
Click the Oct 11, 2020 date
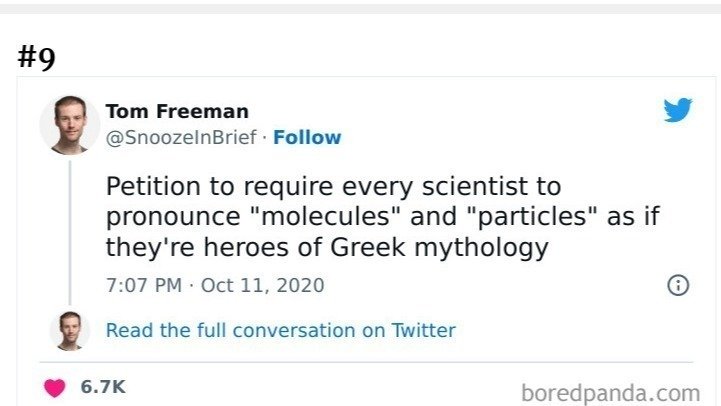point(263,285)
